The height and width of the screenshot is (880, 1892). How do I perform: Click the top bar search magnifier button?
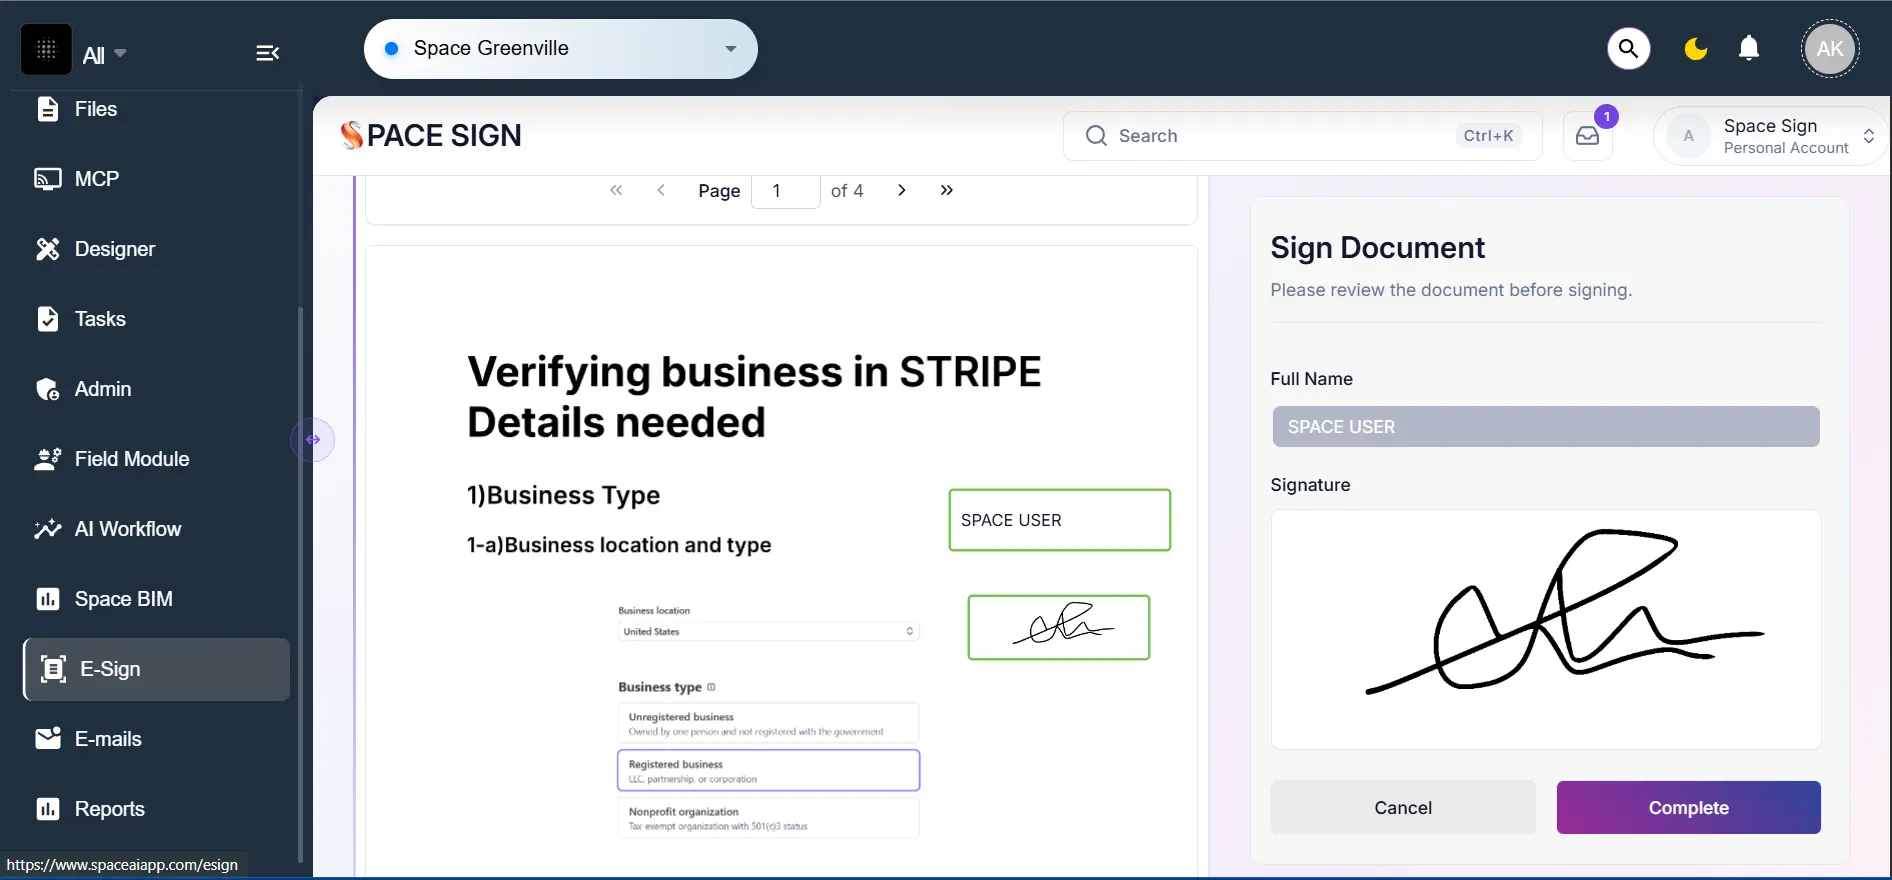pos(1628,48)
